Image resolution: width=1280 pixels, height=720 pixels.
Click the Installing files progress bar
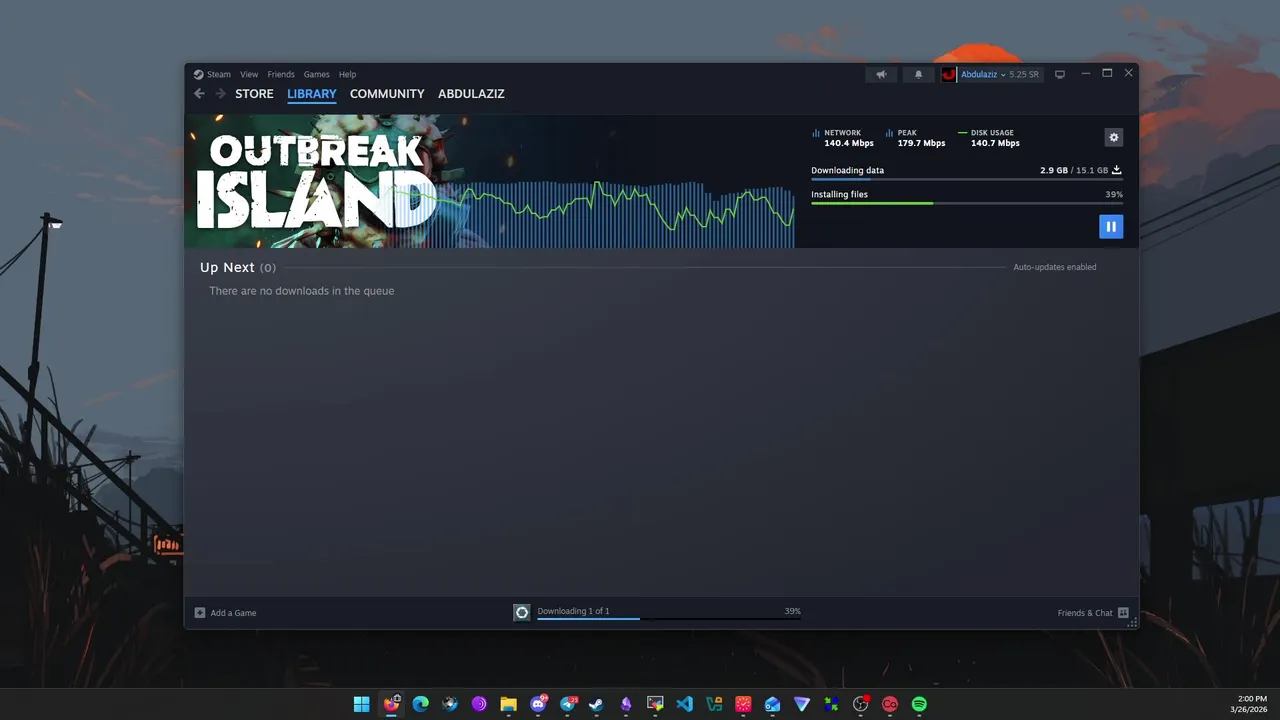967,204
